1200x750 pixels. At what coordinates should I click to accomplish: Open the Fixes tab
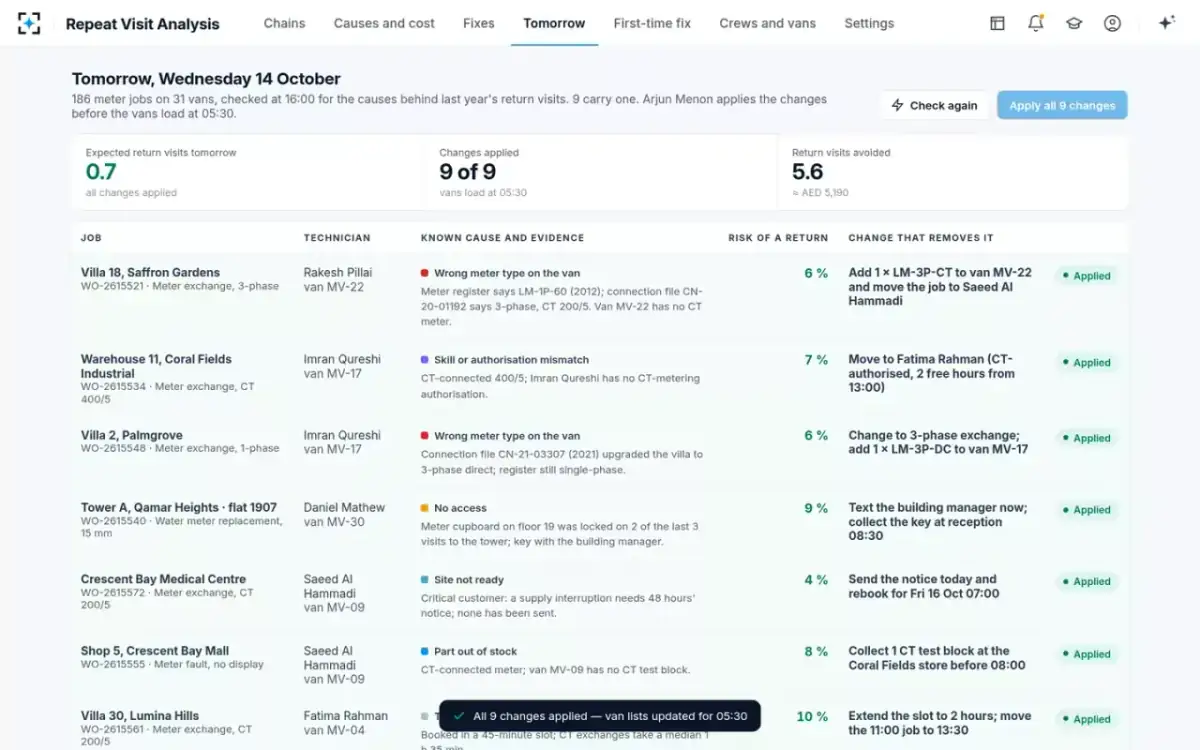[479, 23]
